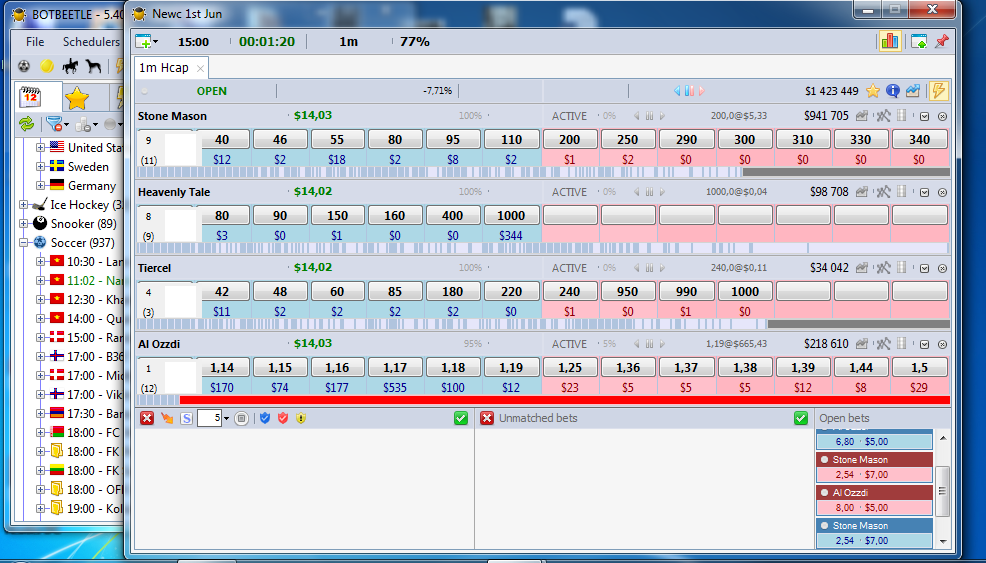Add market to favorites with star icon

[873, 91]
